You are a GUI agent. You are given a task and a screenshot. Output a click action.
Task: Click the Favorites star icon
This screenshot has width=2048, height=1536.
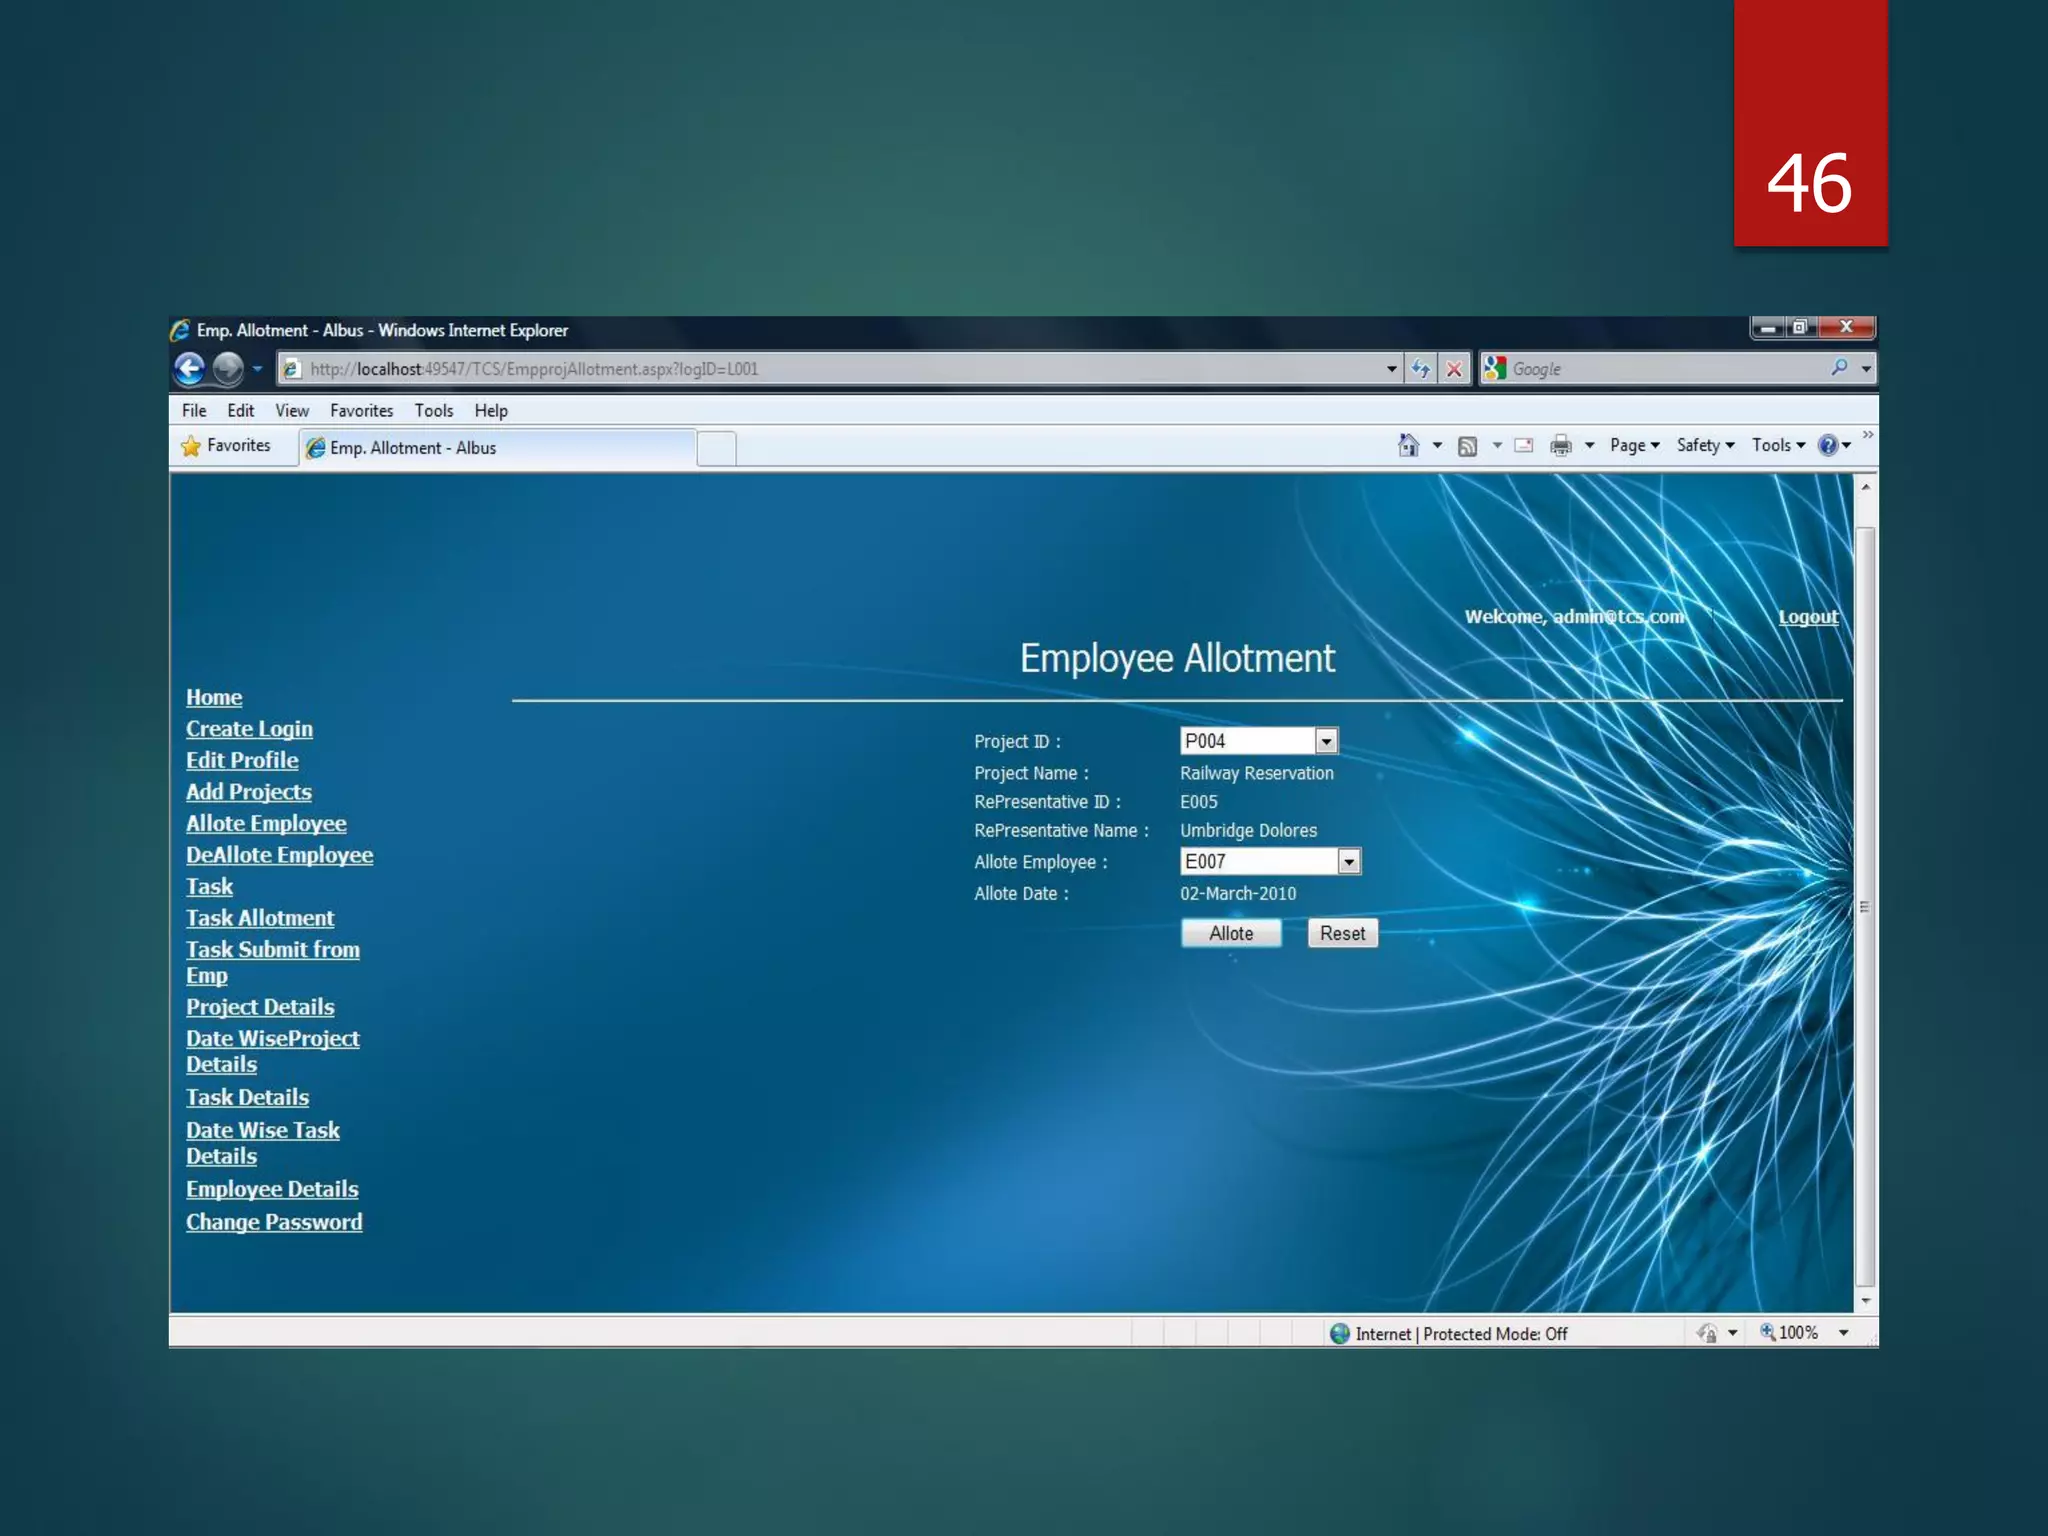coord(191,446)
